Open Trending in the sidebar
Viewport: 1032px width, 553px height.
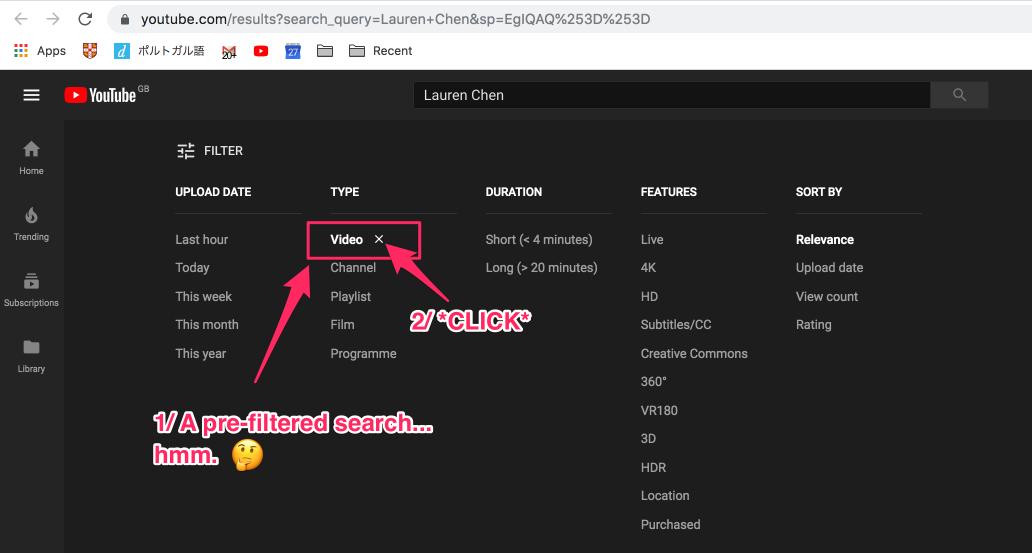[31, 224]
